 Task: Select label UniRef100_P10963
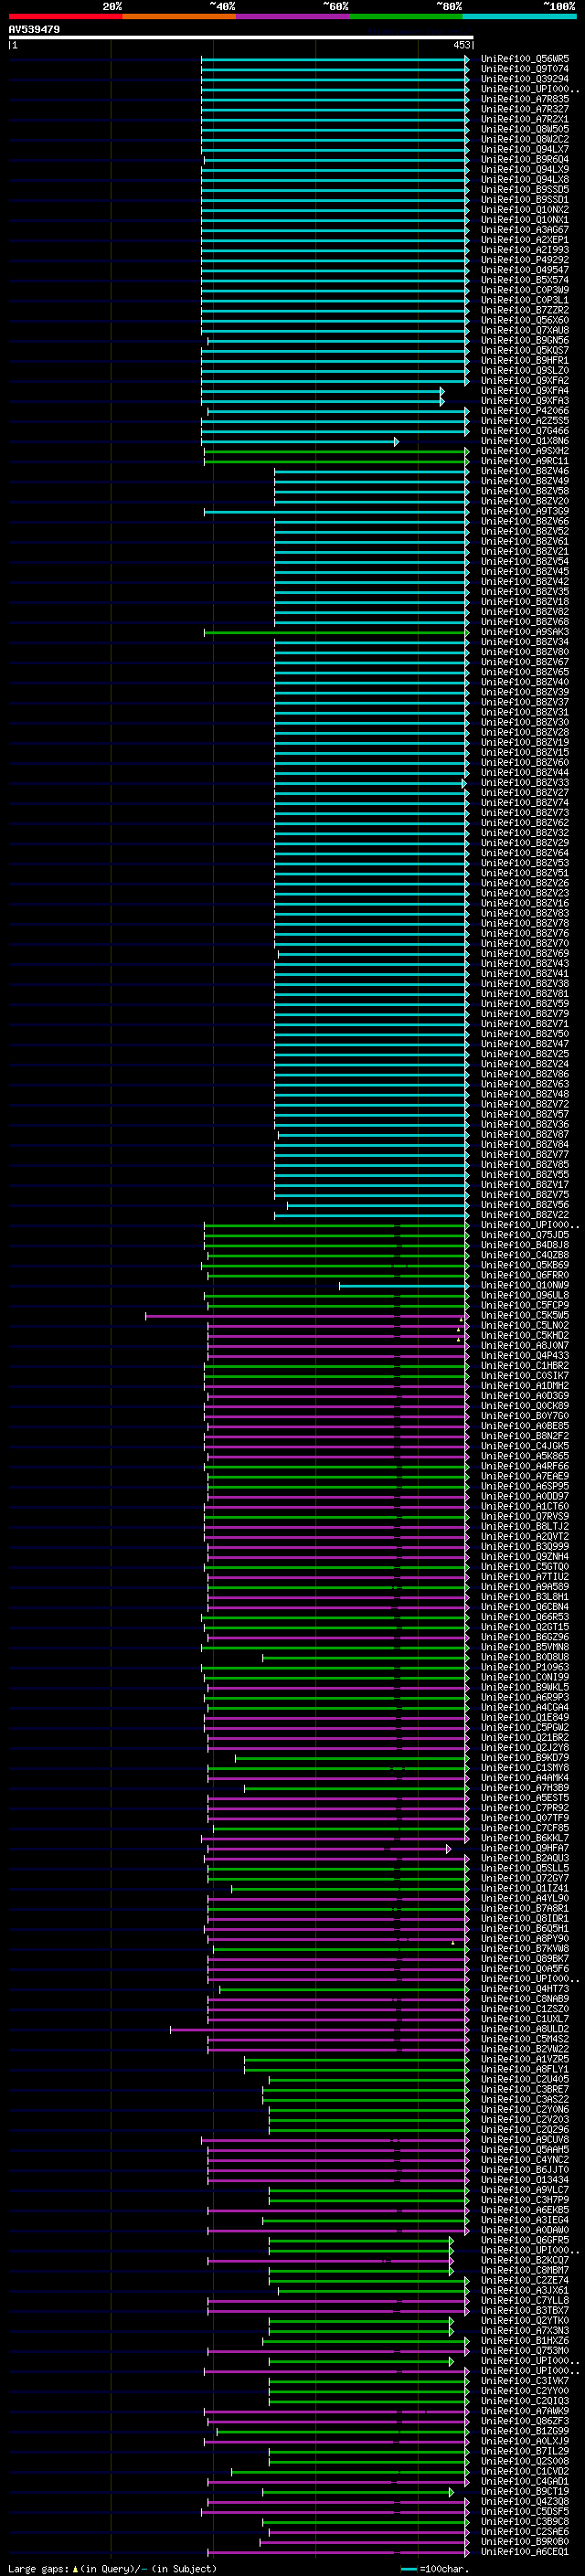coord(525,1667)
